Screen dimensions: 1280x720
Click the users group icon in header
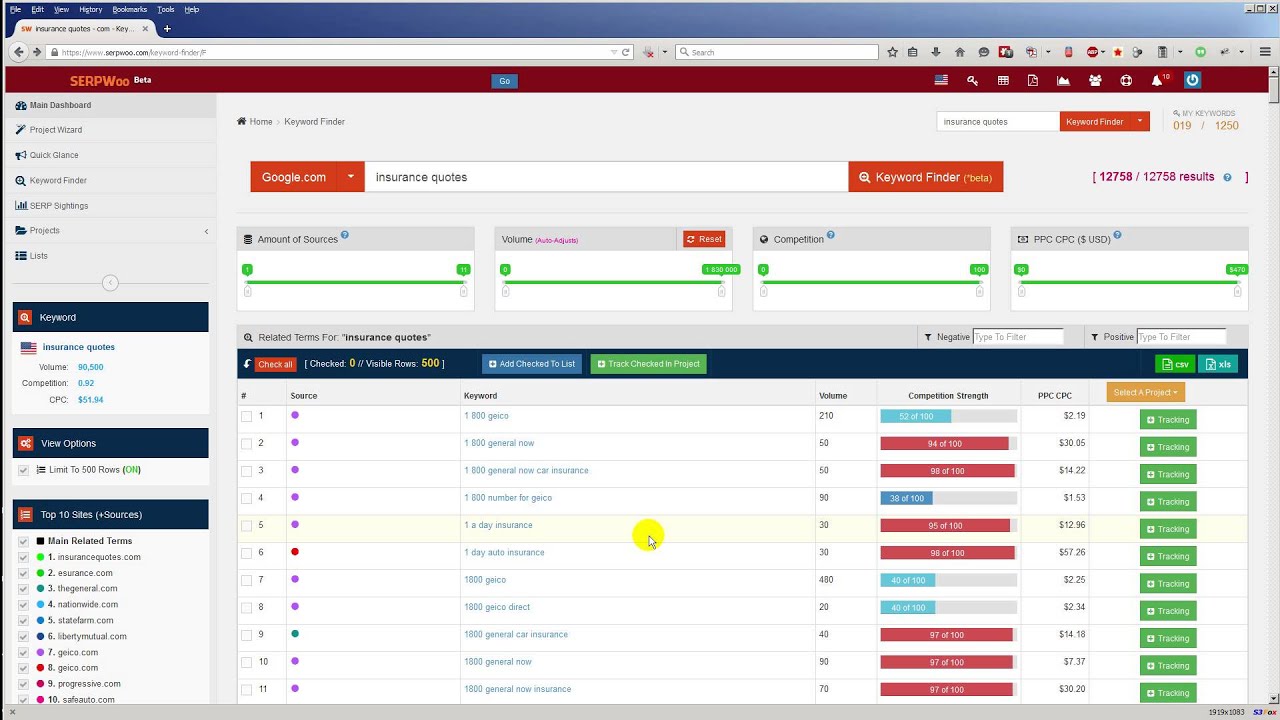click(x=1095, y=81)
